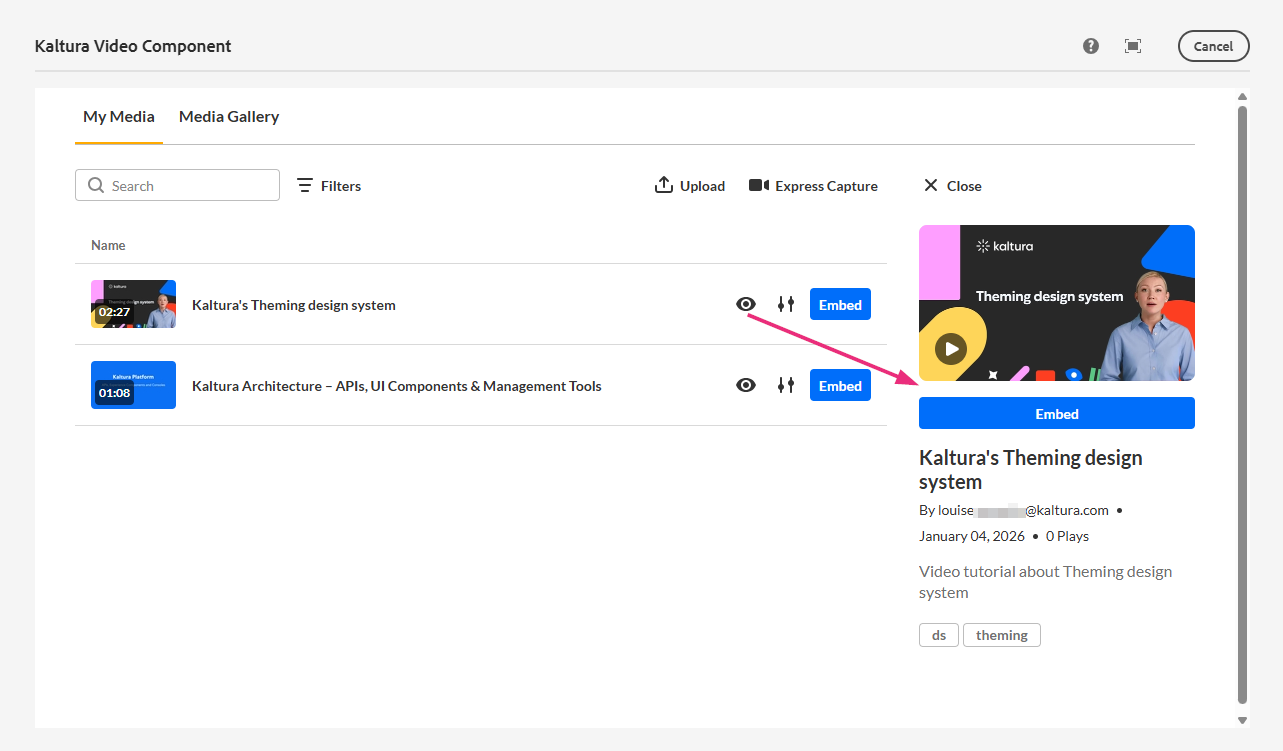Image resolution: width=1283 pixels, height=751 pixels.
Task: Click the scrollbar up arrow
Action: [x=1243, y=97]
